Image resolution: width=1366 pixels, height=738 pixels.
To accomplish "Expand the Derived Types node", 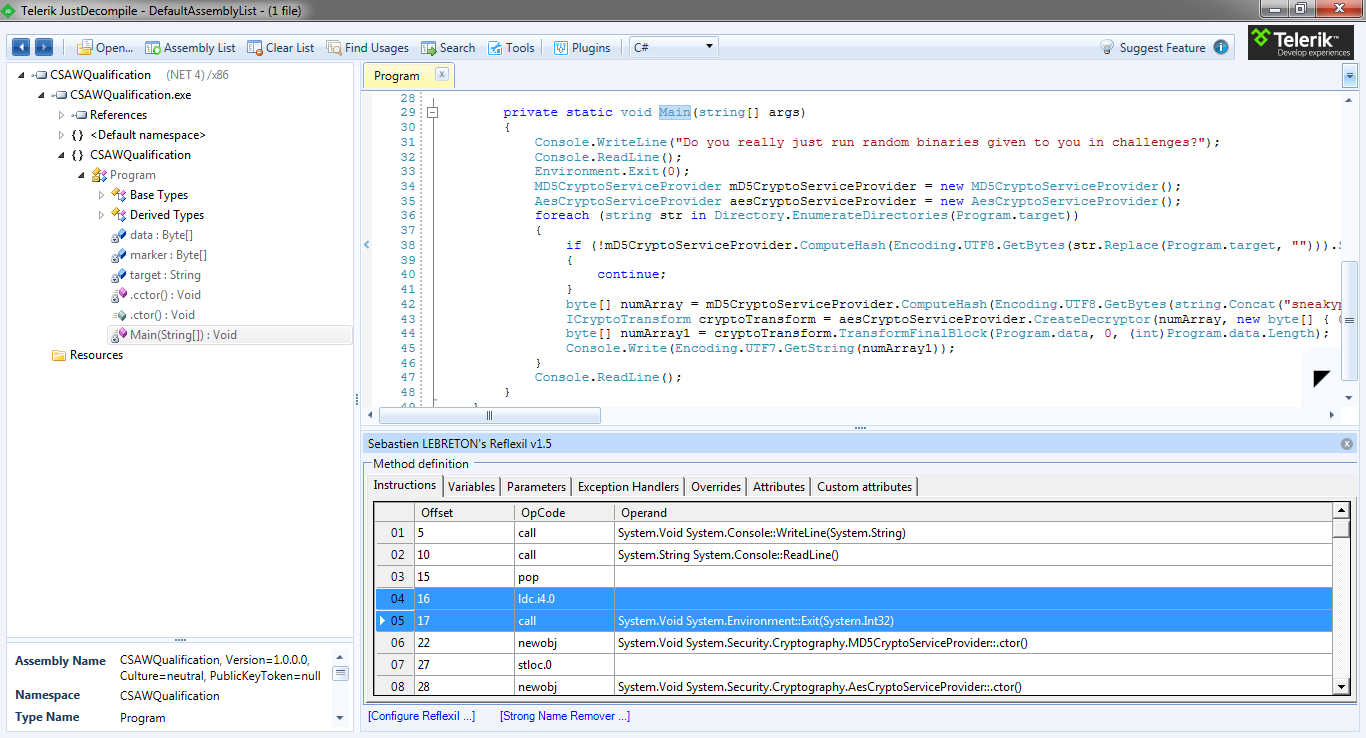I will click(101, 215).
